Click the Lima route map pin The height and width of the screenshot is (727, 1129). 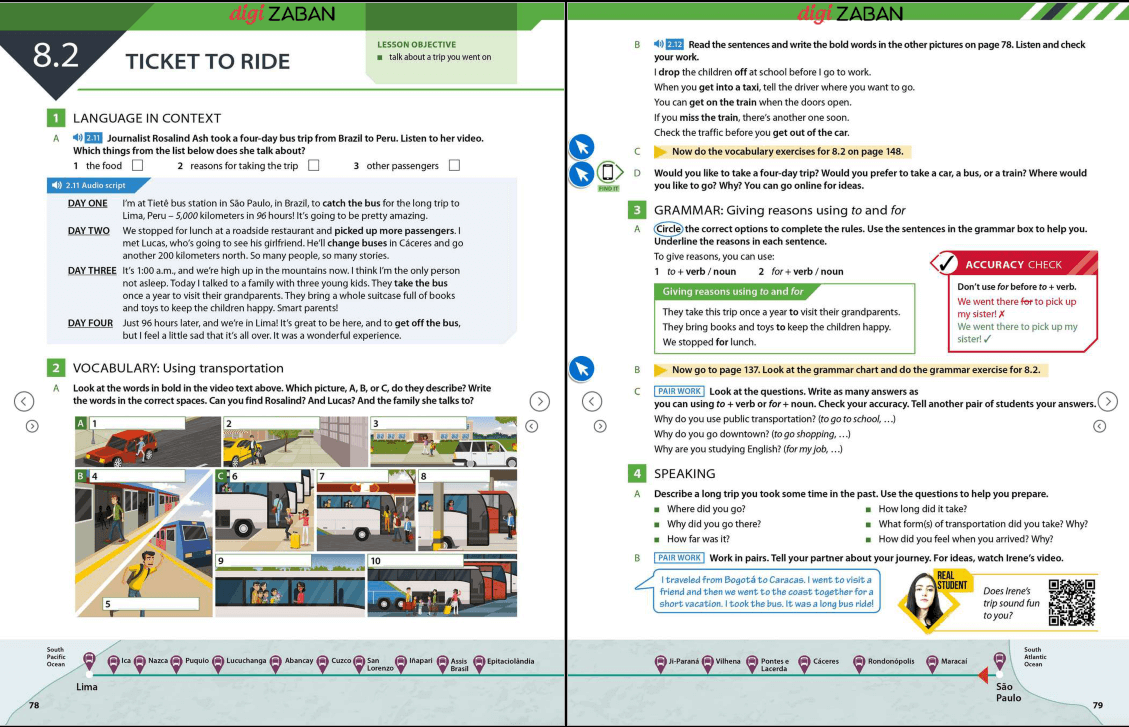pos(88,662)
